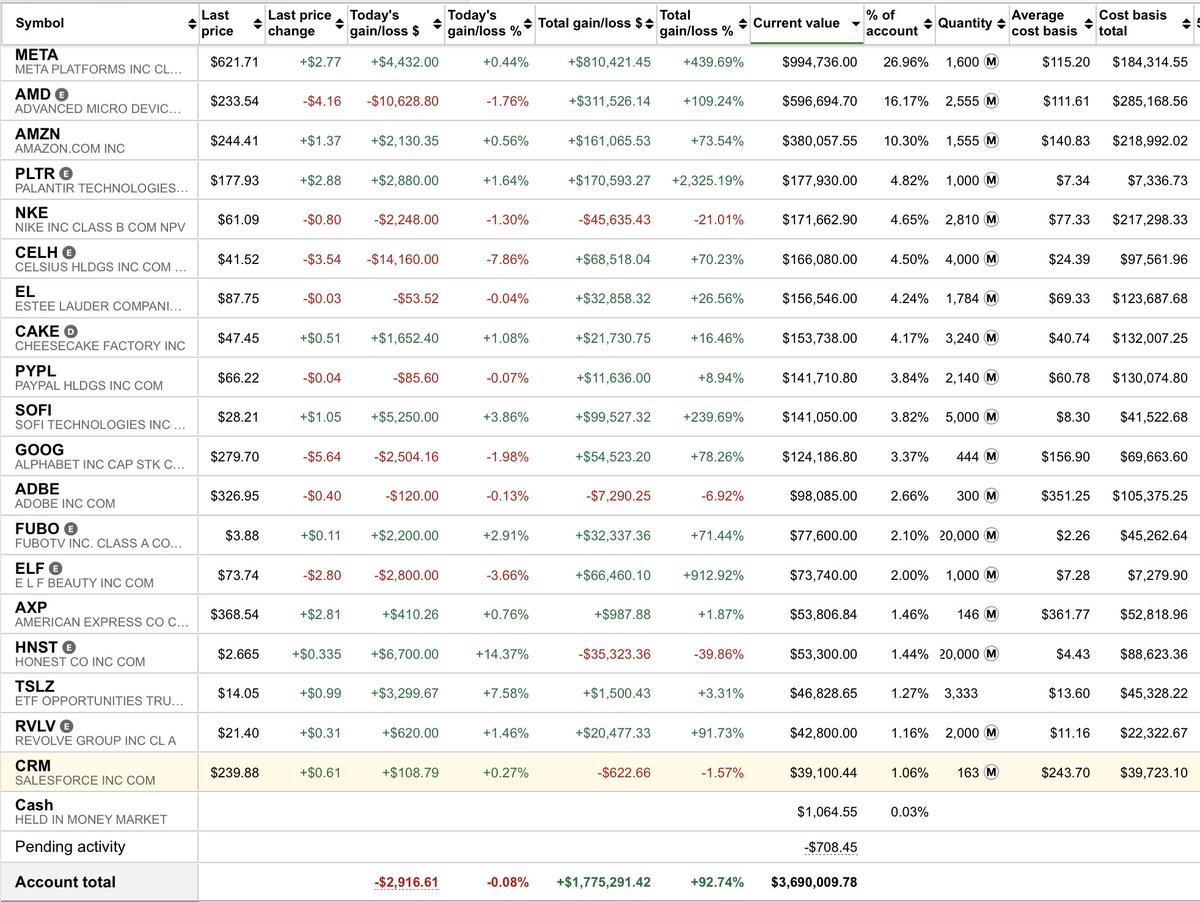
Task: Click the account total value $3,690,009.78
Action: click(814, 883)
